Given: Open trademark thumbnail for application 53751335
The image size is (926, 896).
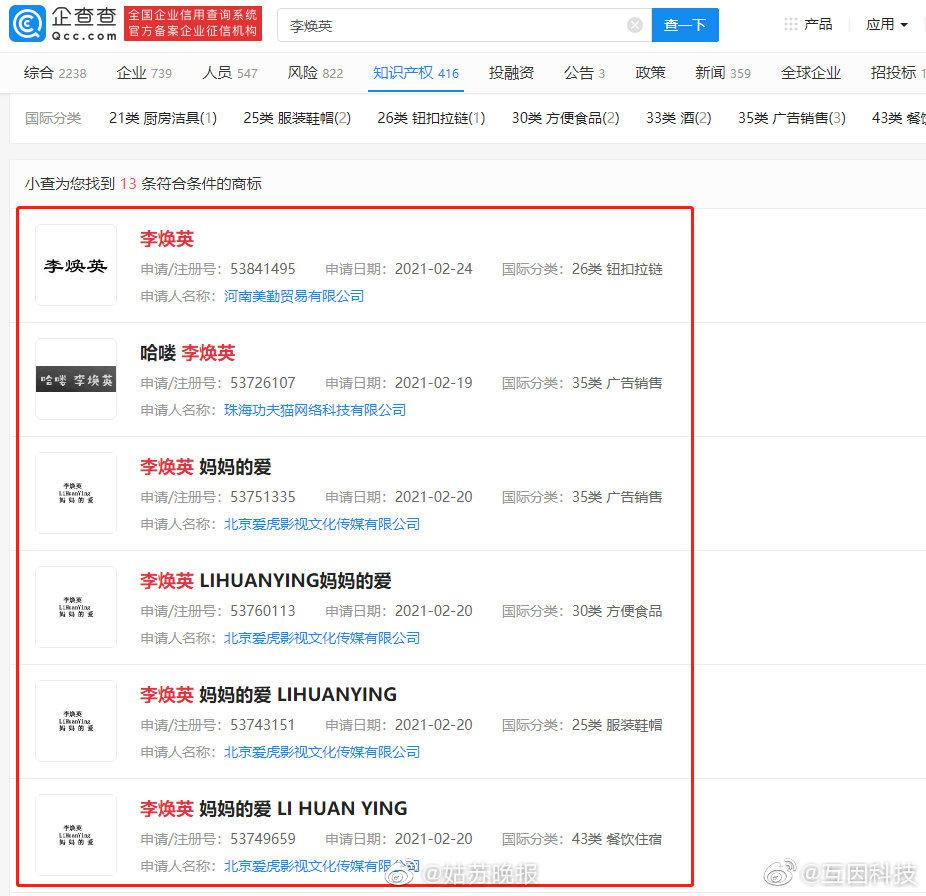Looking at the screenshot, I should click(x=76, y=493).
